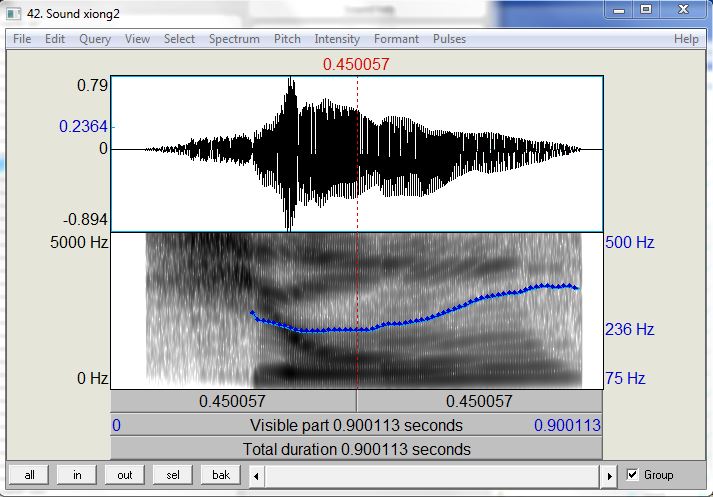Open the Edit menu

coord(55,39)
